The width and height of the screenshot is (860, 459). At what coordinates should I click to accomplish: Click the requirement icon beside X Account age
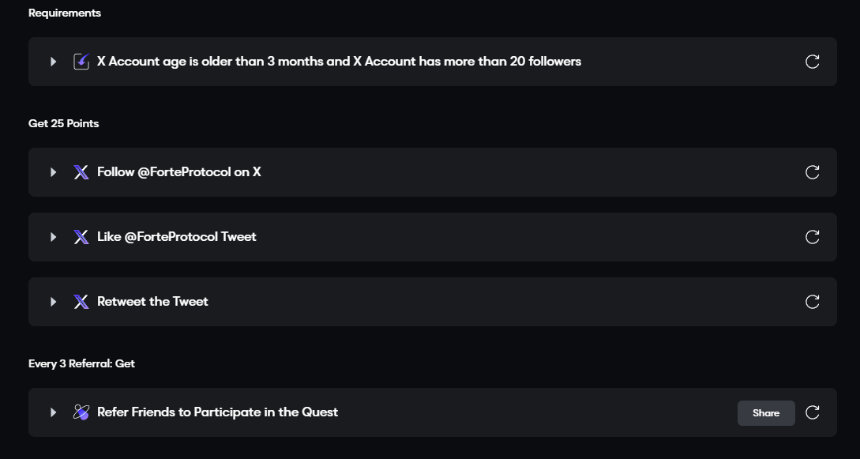click(81, 62)
